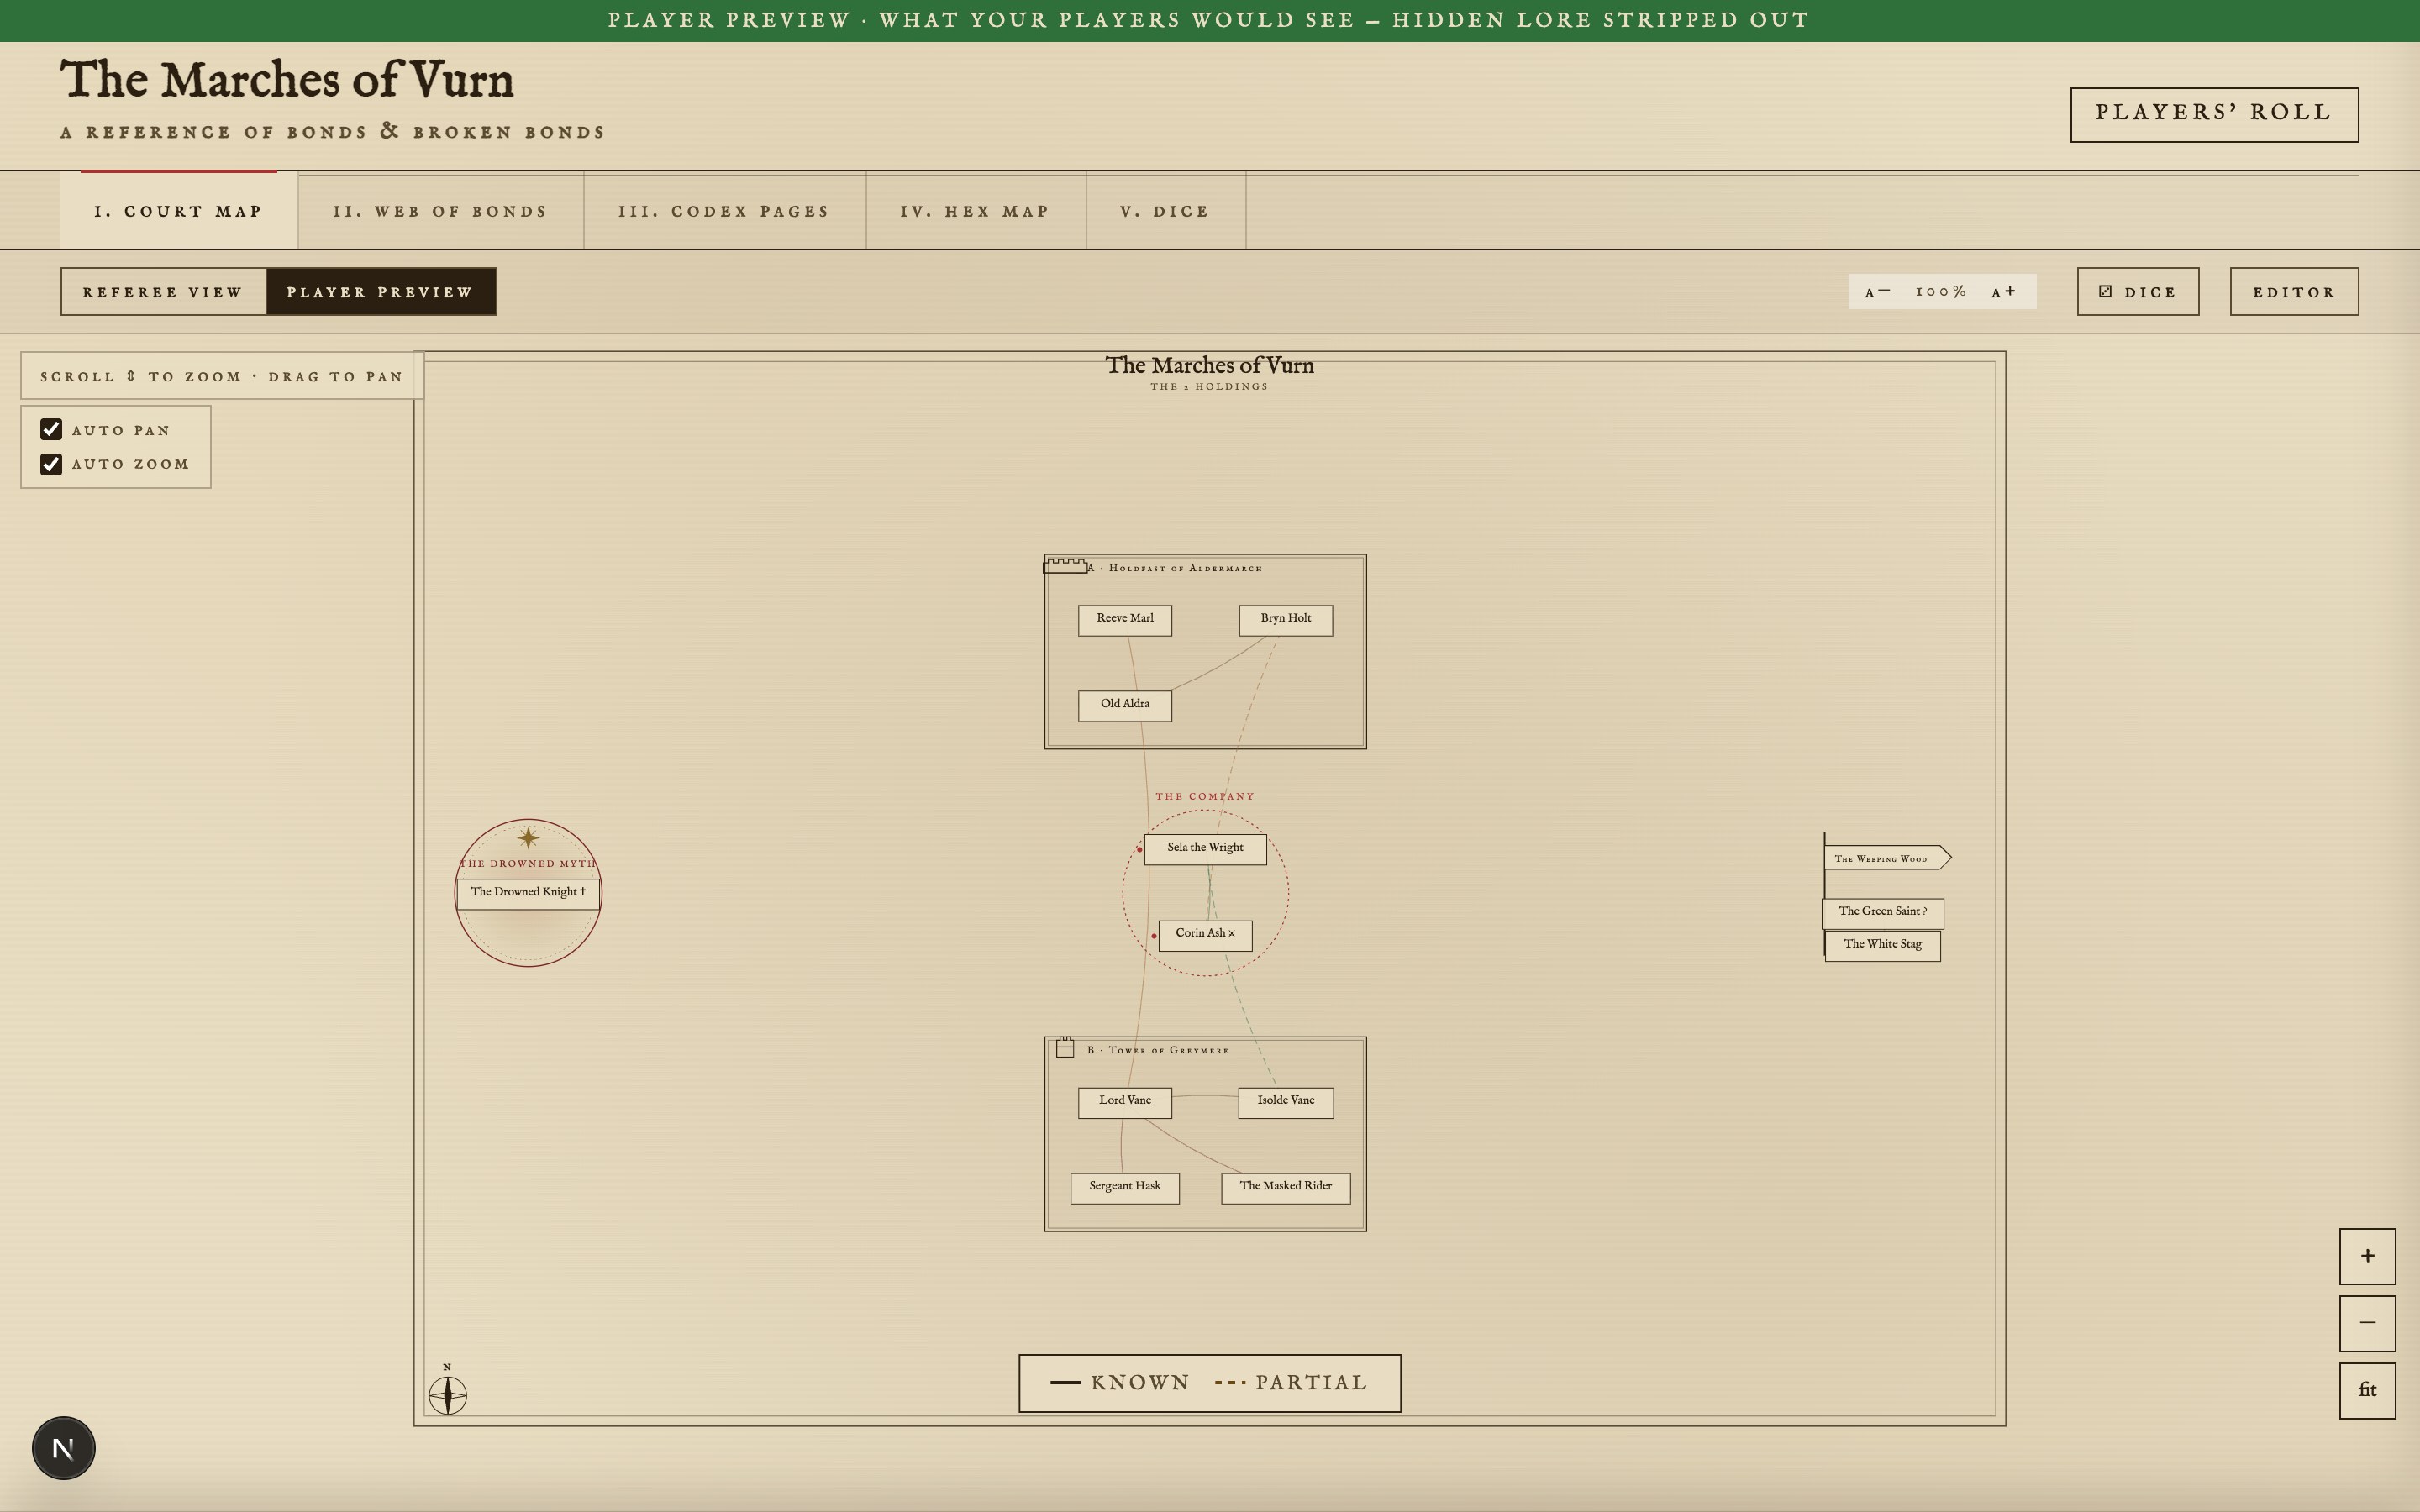
Task: Click the Drowned Myth star emblem
Action: tap(528, 837)
